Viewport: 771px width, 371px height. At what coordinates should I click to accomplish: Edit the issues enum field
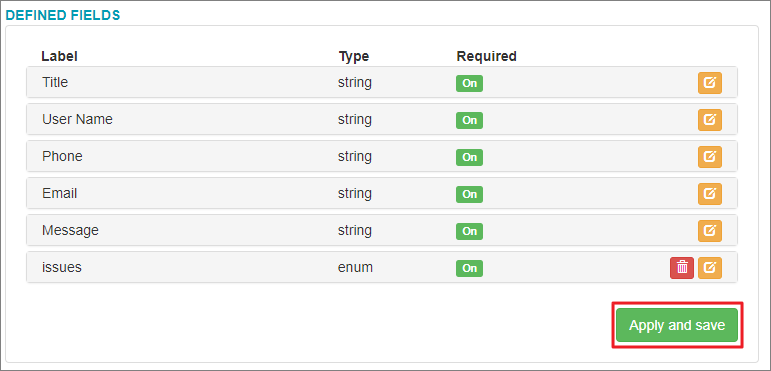click(710, 268)
